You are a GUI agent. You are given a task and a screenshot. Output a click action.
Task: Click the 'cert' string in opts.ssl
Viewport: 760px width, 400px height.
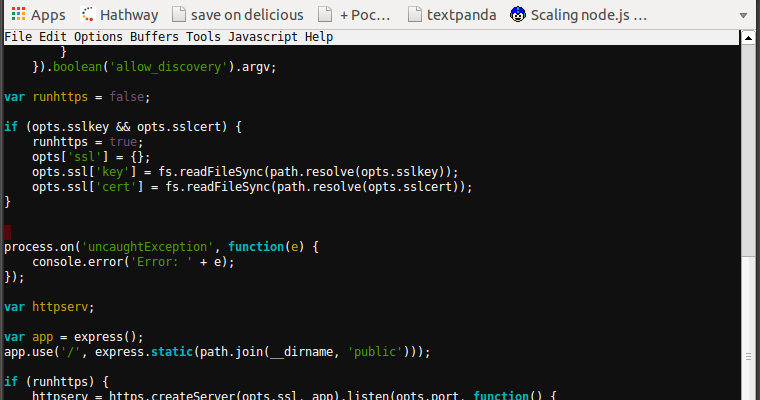pos(116,187)
